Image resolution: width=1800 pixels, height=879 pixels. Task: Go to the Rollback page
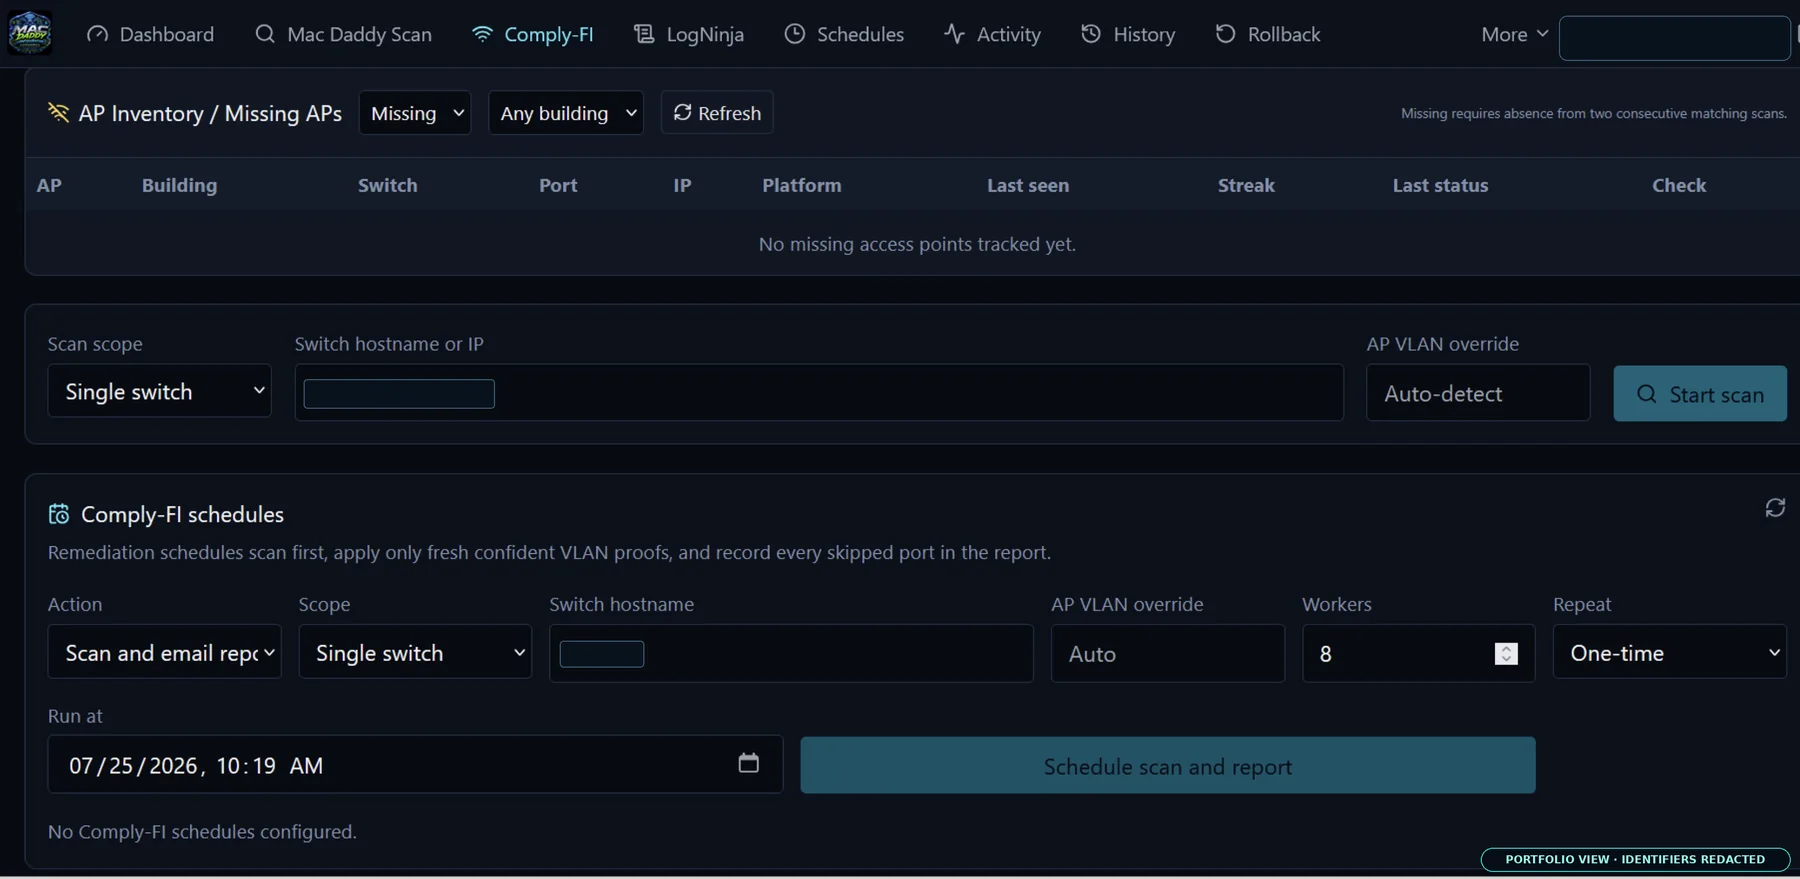pos(1268,34)
